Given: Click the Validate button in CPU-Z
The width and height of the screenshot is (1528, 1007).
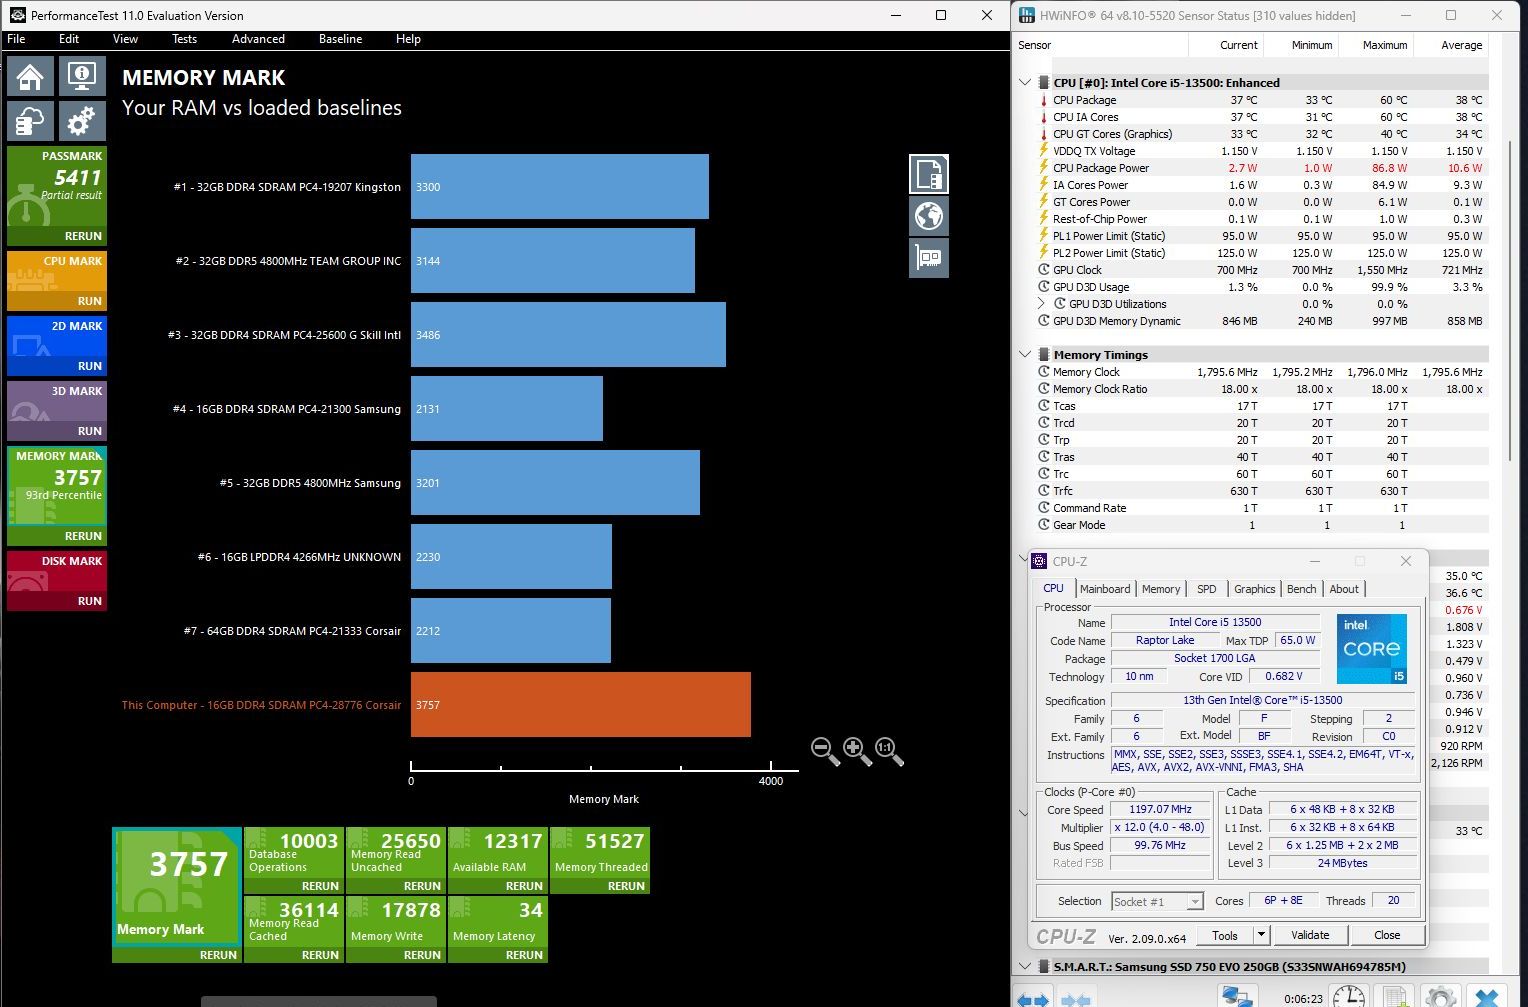Looking at the screenshot, I should [x=1310, y=935].
